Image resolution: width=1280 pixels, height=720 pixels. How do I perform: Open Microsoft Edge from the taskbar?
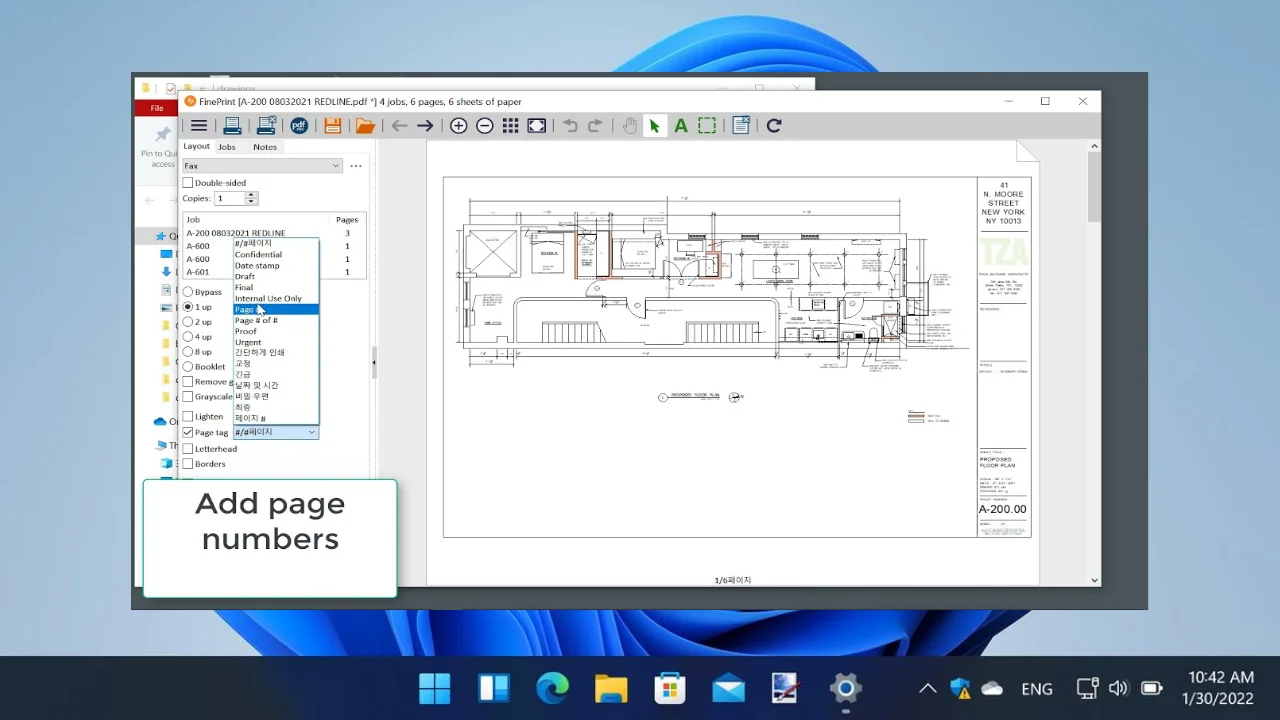(552, 688)
